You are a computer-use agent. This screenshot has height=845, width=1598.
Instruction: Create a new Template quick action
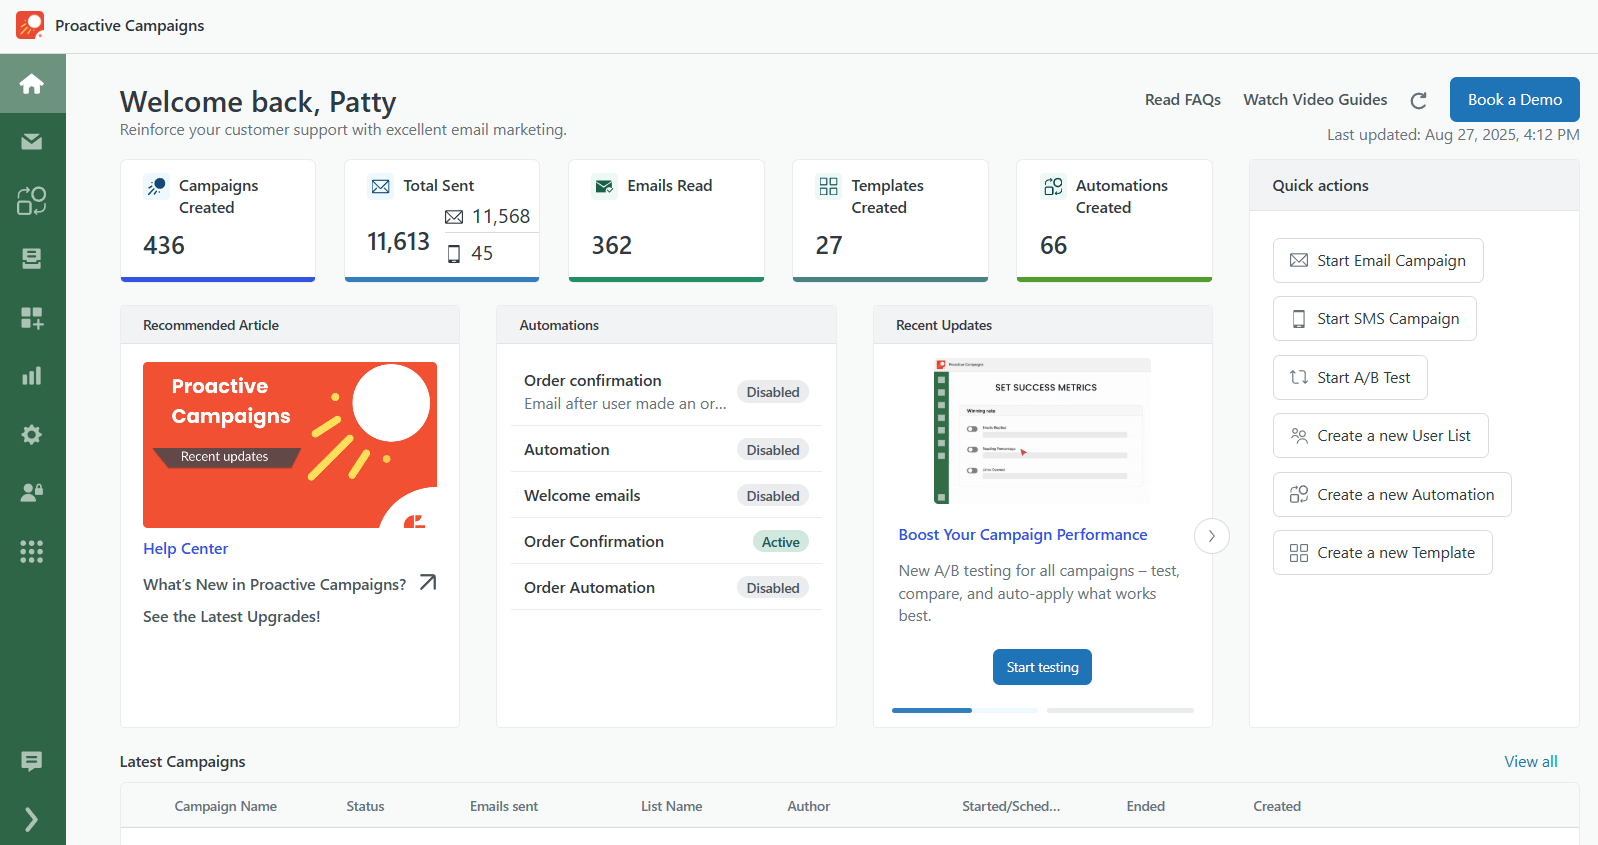[x=1383, y=552]
